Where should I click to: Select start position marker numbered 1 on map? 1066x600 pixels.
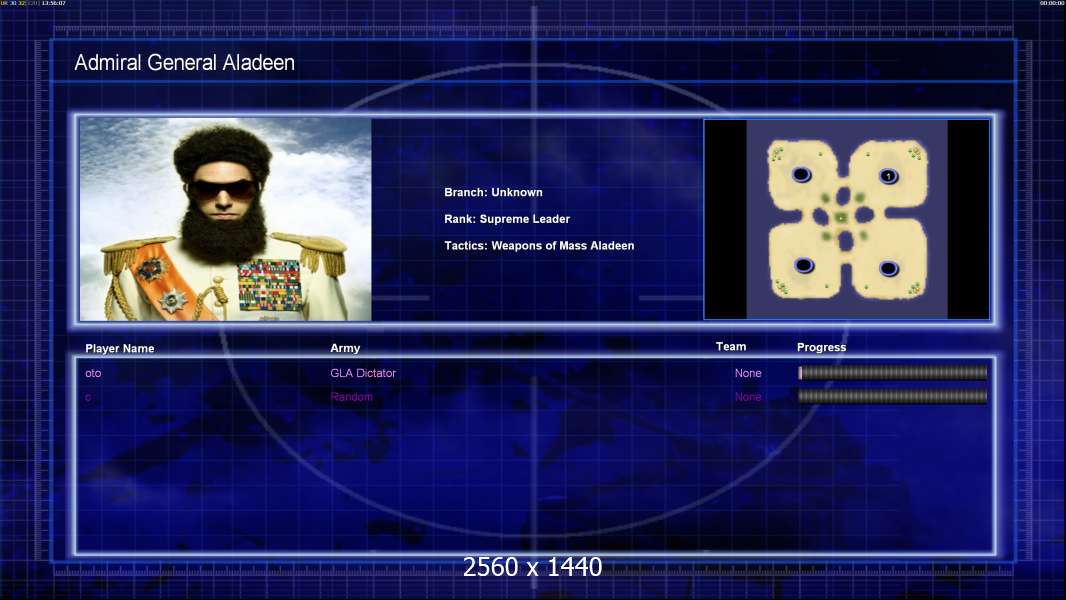point(888,176)
